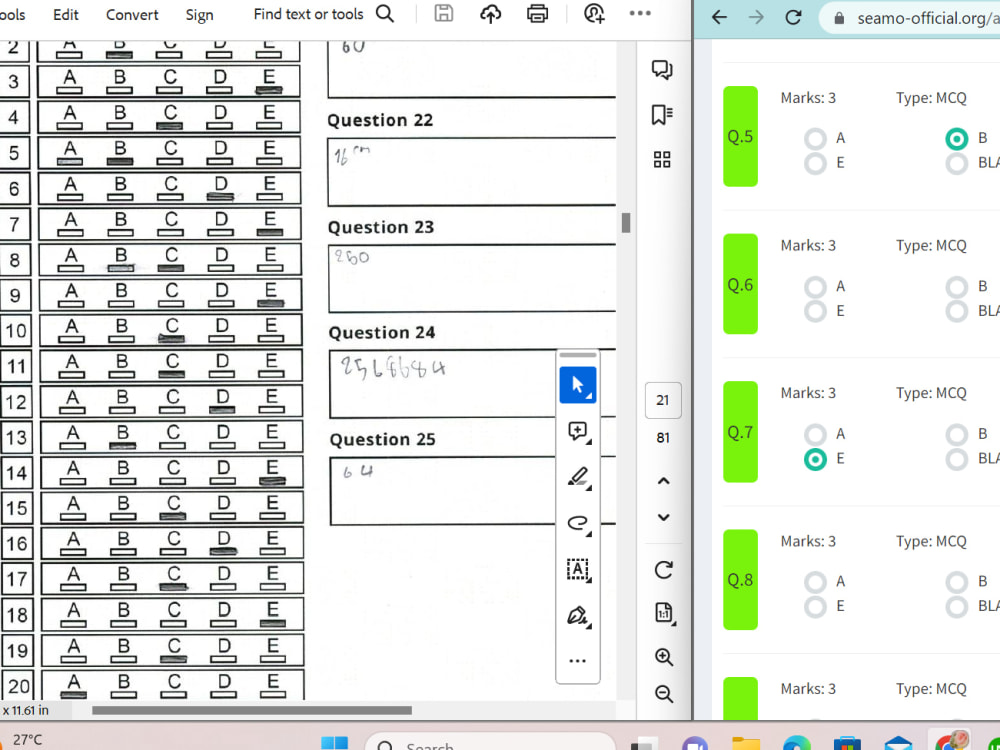This screenshot has height=750, width=1000.
Task: Select option A for Q.8
Action: tap(815, 582)
